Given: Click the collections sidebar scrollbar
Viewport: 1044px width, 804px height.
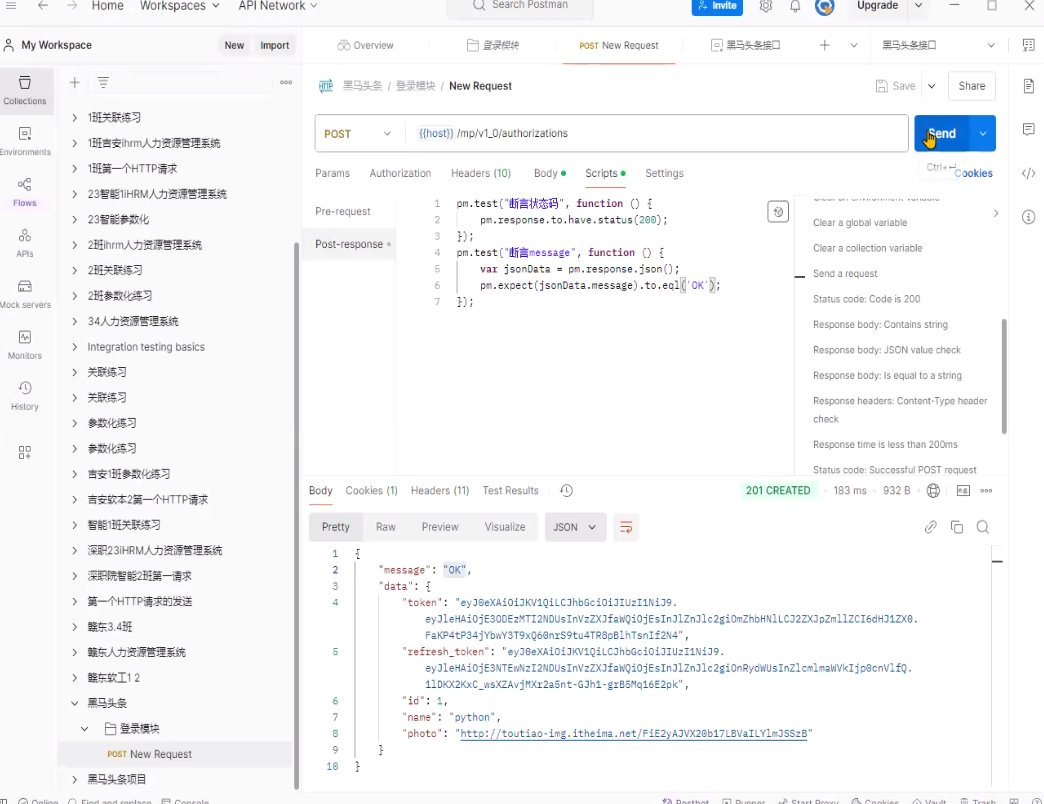Looking at the screenshot, I should (x=296, y=515).
